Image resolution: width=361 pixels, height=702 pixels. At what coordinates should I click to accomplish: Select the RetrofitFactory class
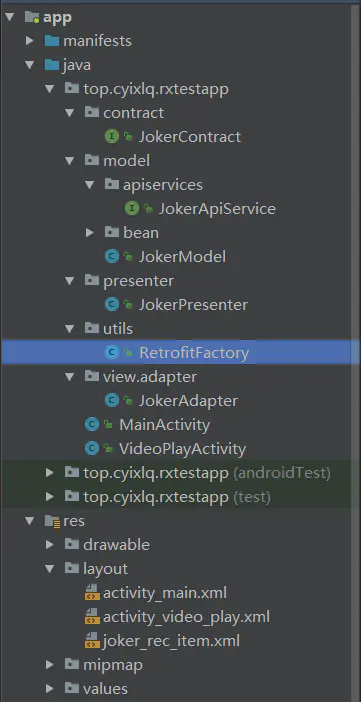pyautogui.click(x=180, y=352)
